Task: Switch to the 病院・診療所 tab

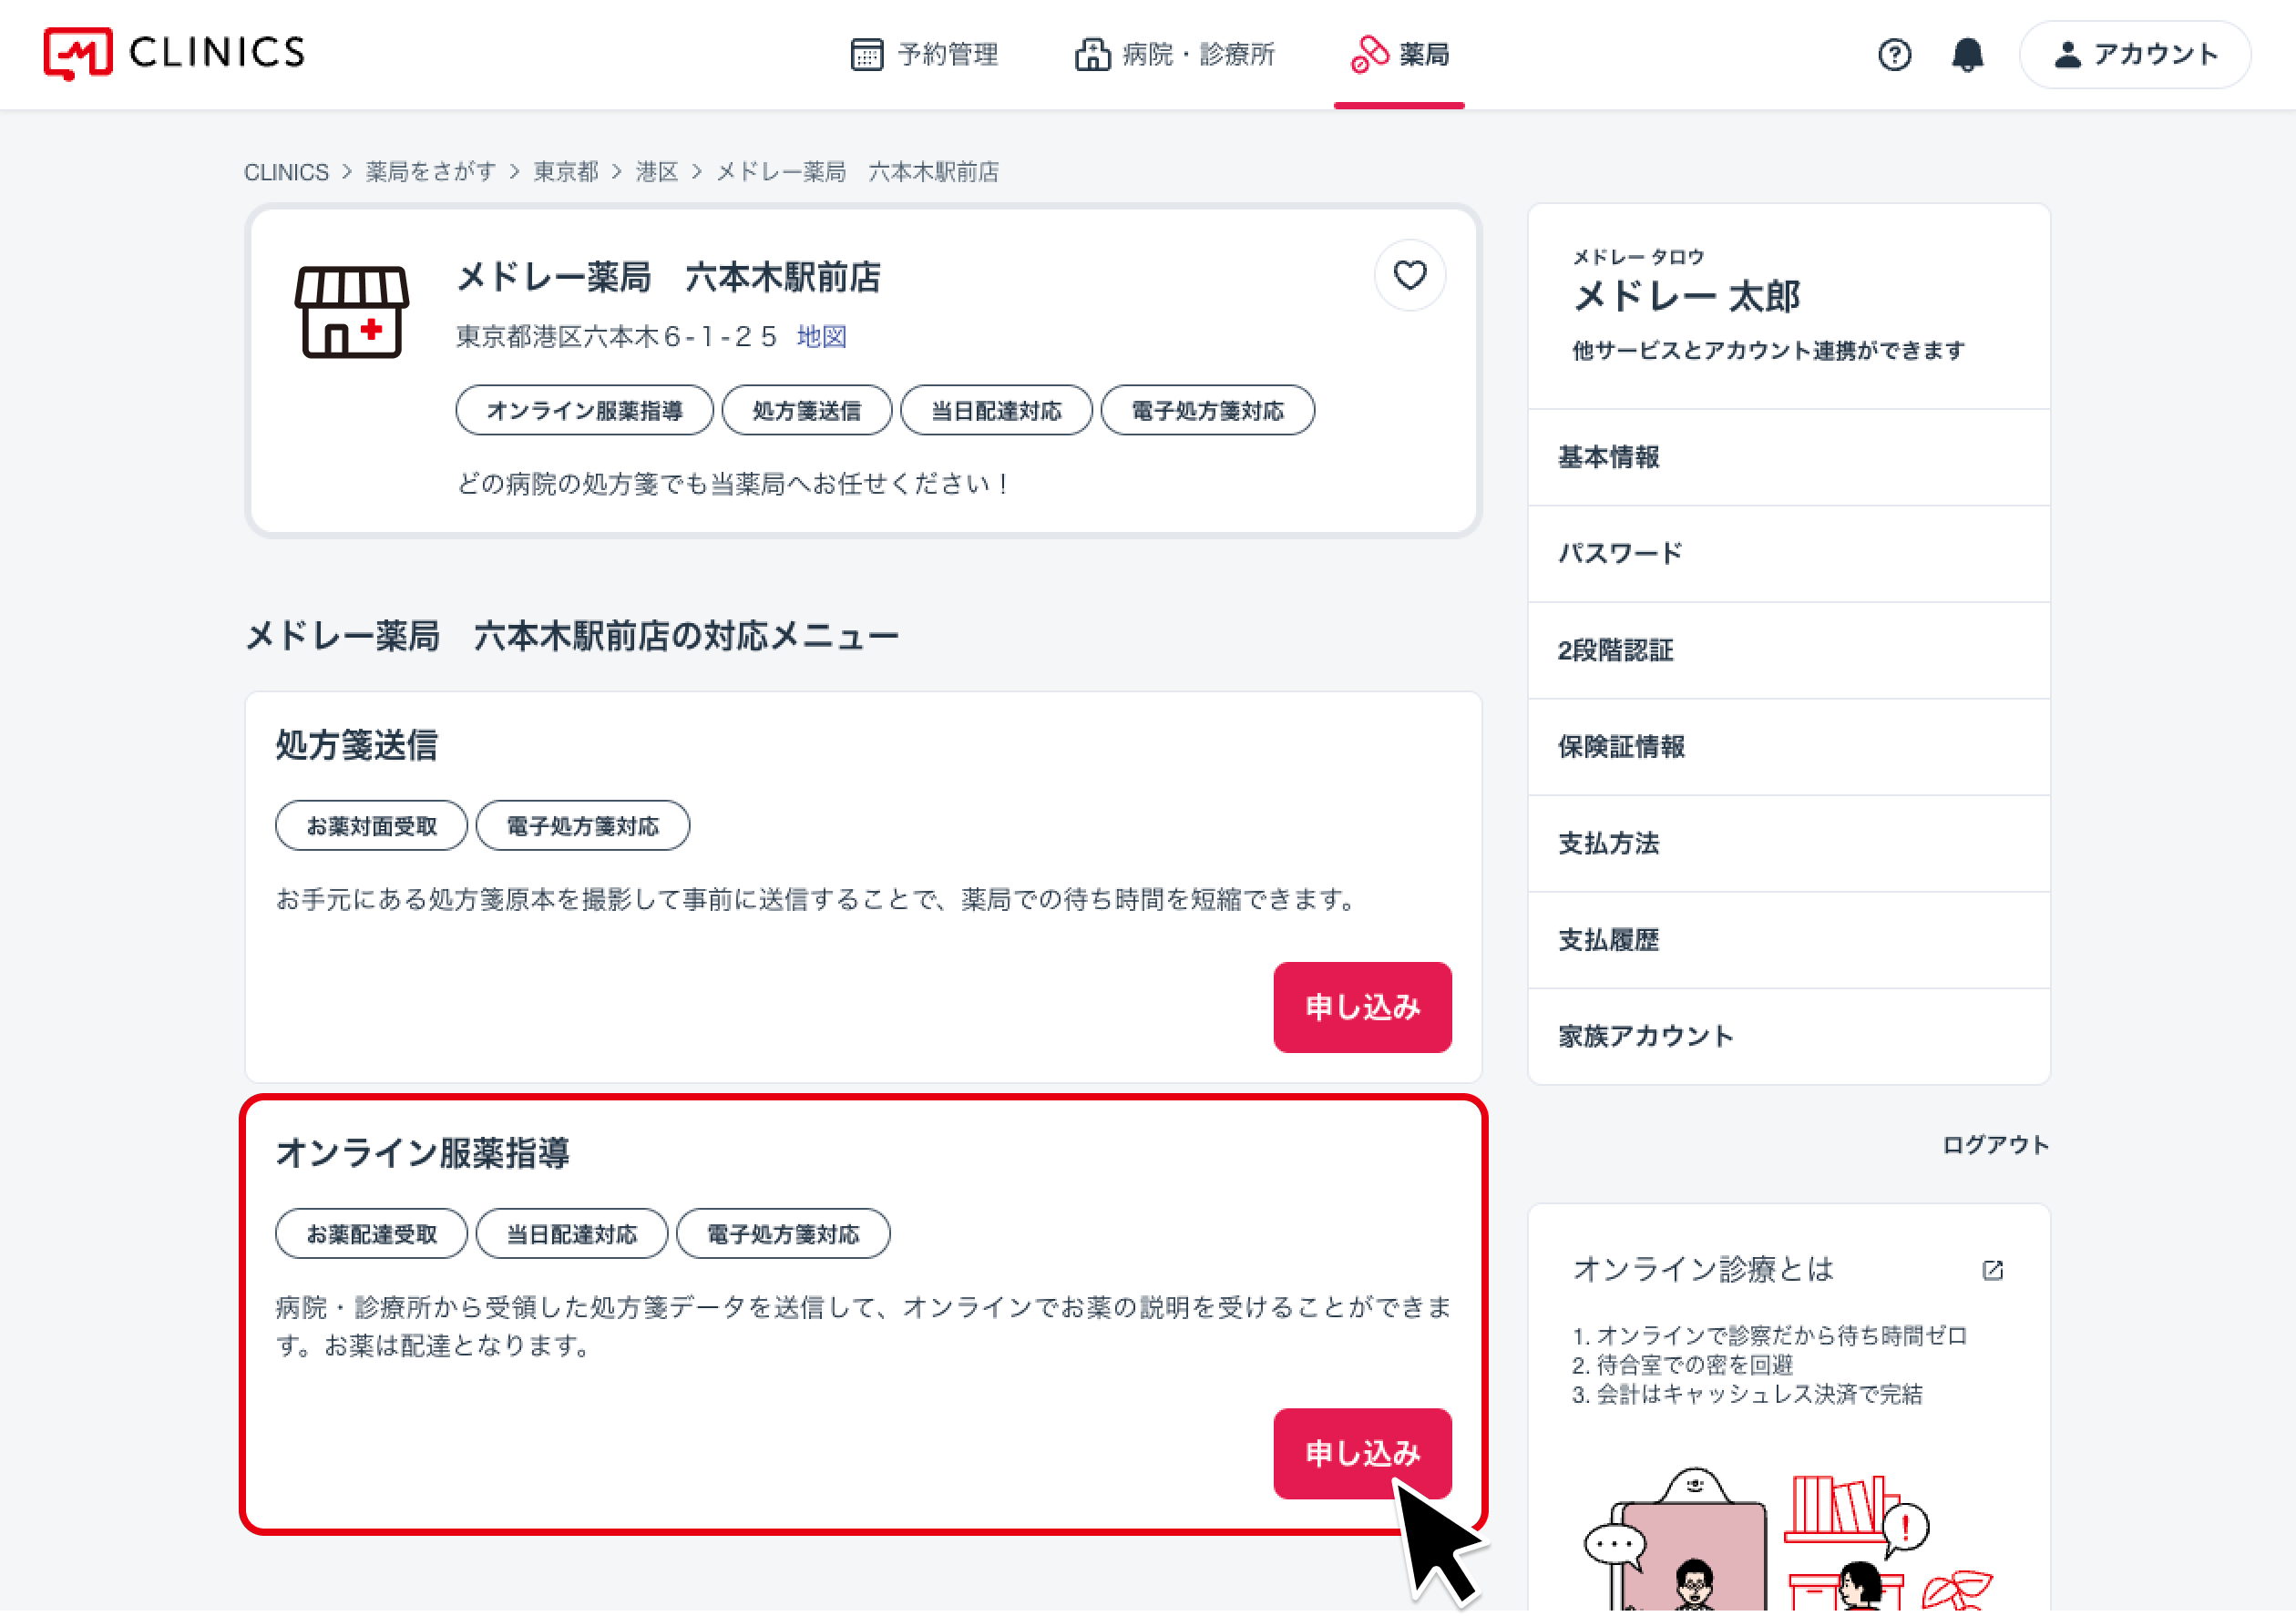Action: coord(1175,54)
